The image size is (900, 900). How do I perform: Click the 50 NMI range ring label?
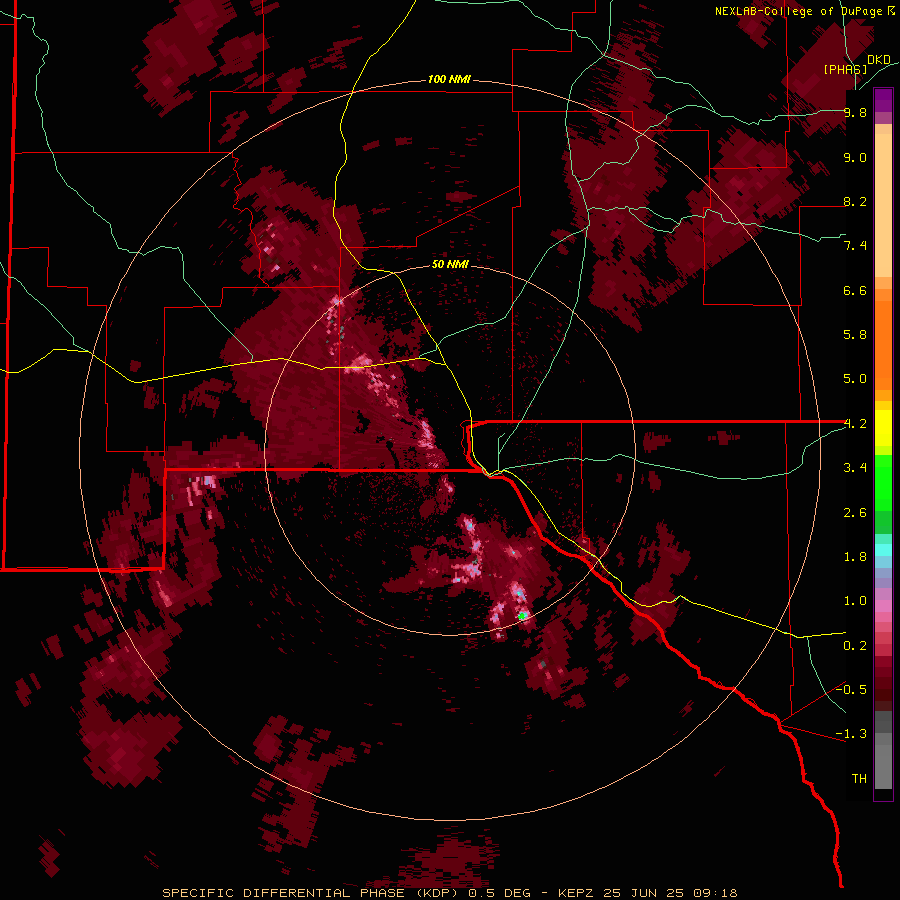[x=450, y=264]
